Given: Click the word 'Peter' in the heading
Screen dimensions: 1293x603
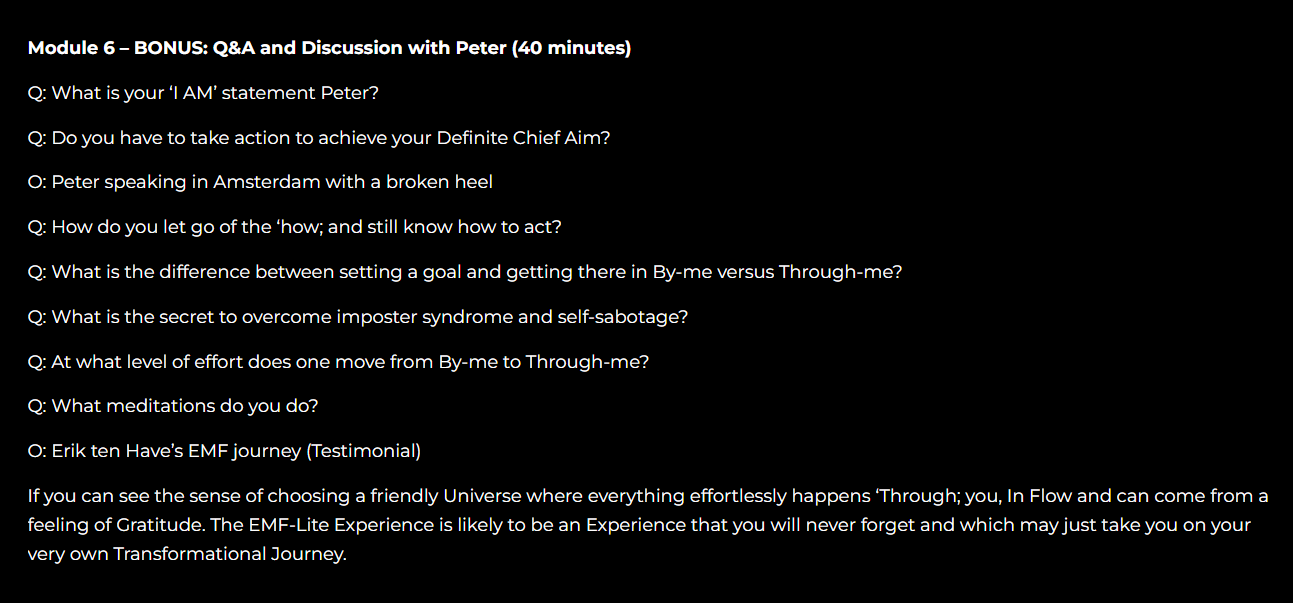Looking at the screenshot, I should (x=483, y=48).
